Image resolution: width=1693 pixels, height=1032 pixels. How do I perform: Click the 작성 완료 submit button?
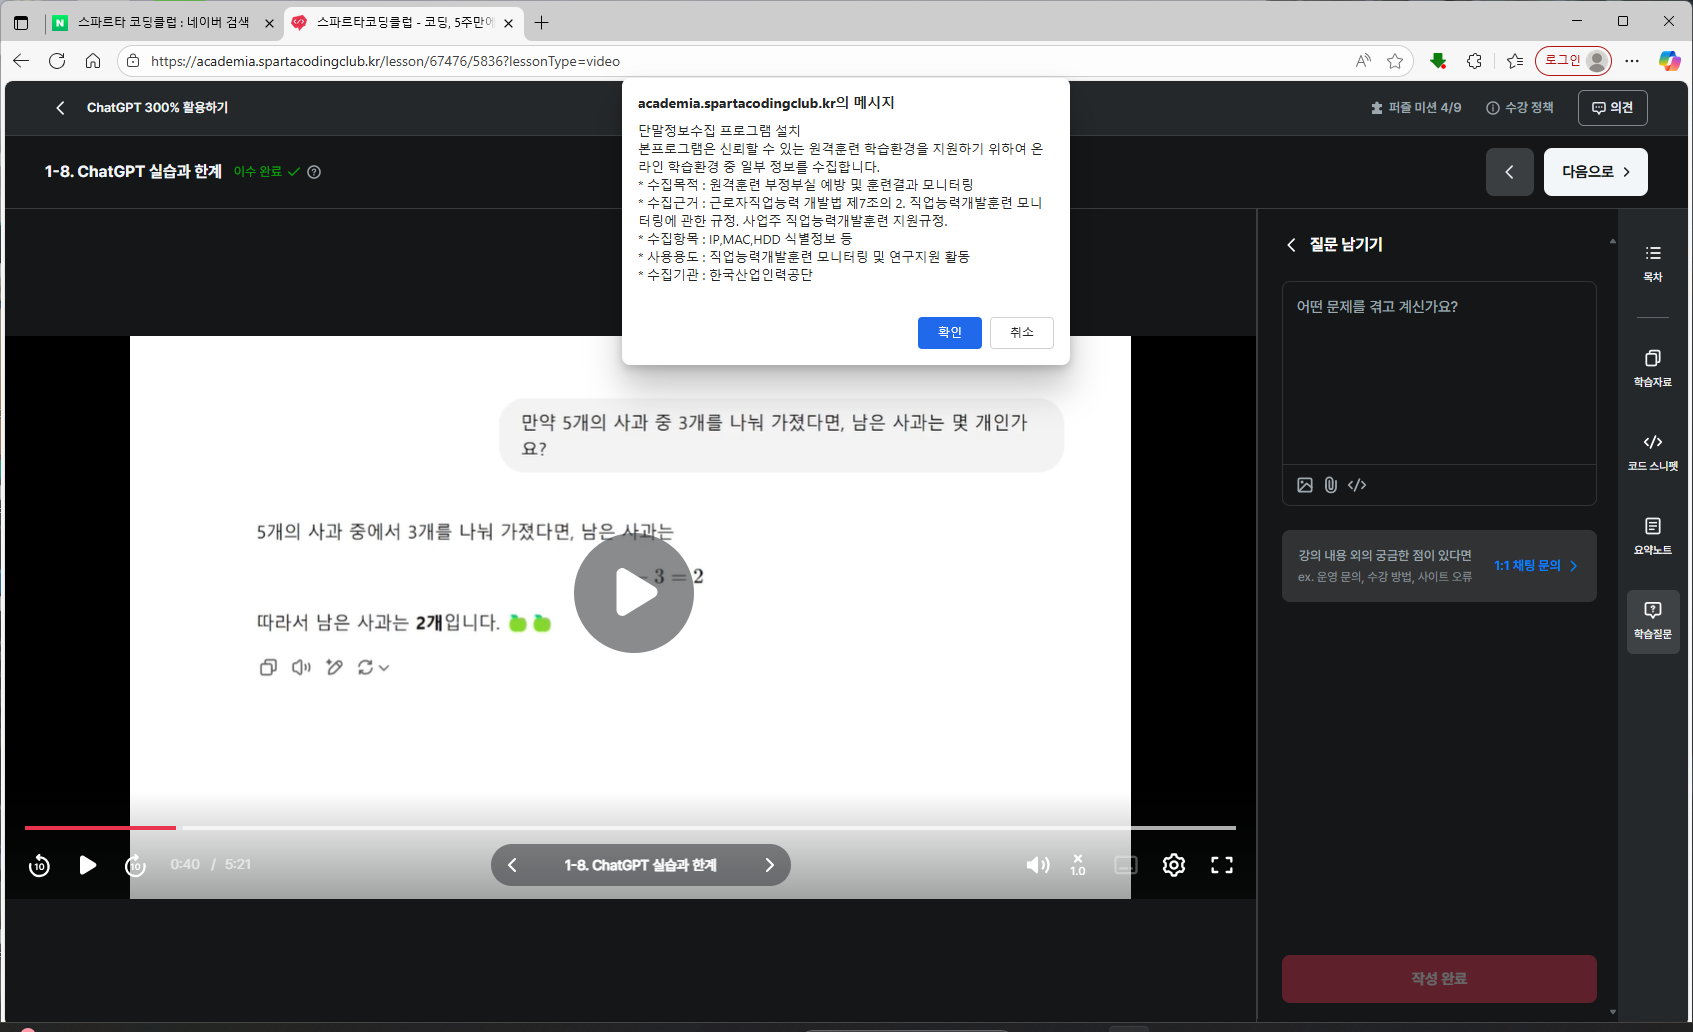(x=1439, y=979)
